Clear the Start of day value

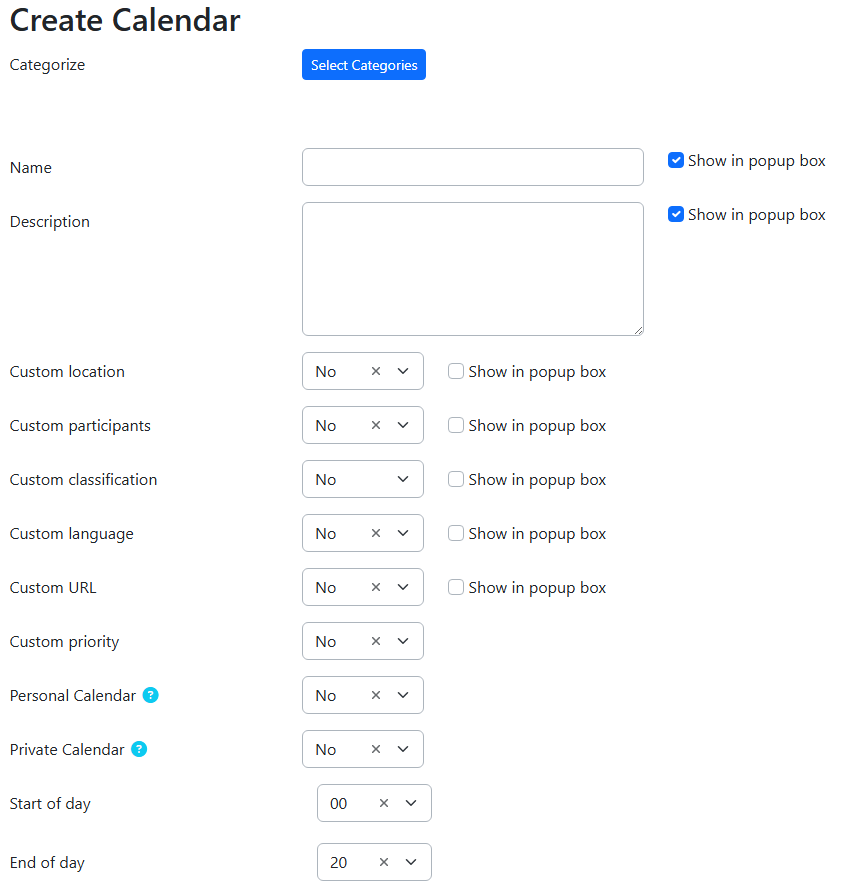pyautogui.click(x=384, y=803)
